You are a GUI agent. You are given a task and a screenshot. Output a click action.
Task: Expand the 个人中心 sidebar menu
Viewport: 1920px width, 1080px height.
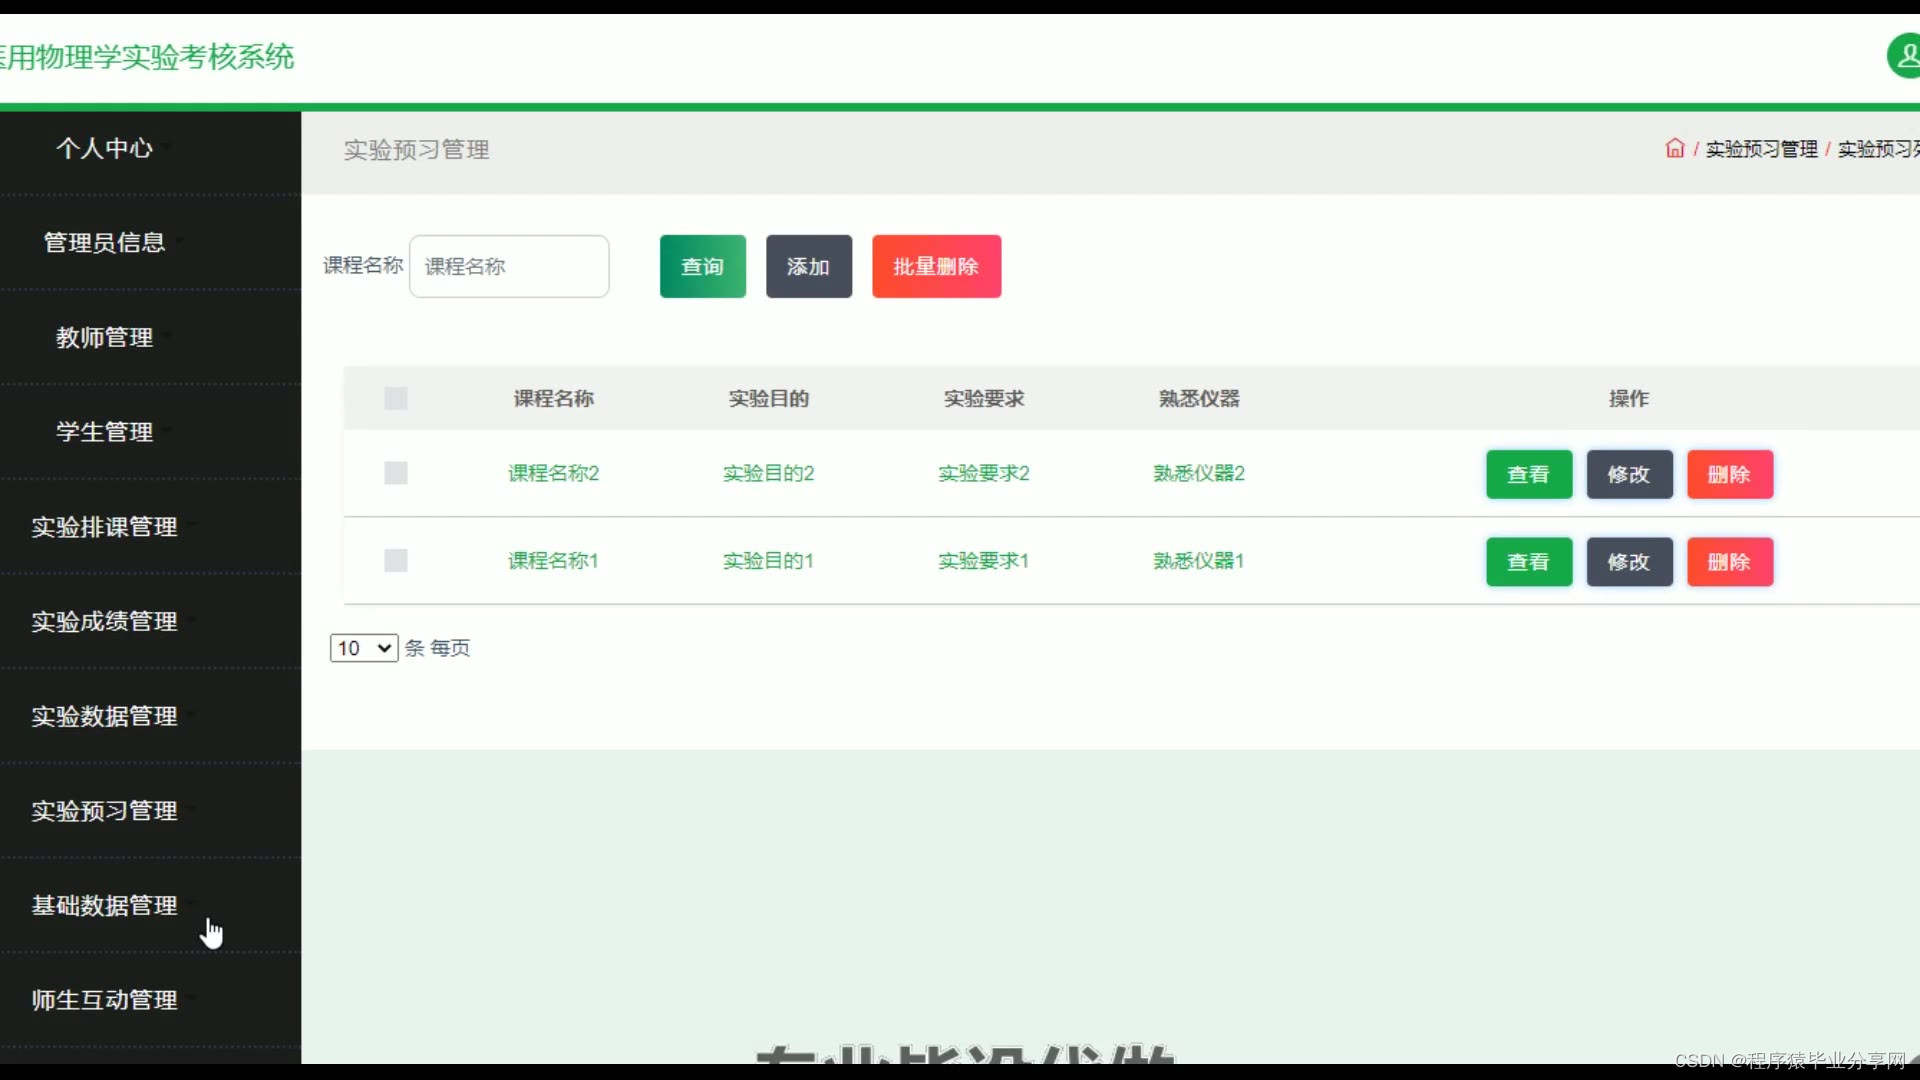tap(105, 148)
